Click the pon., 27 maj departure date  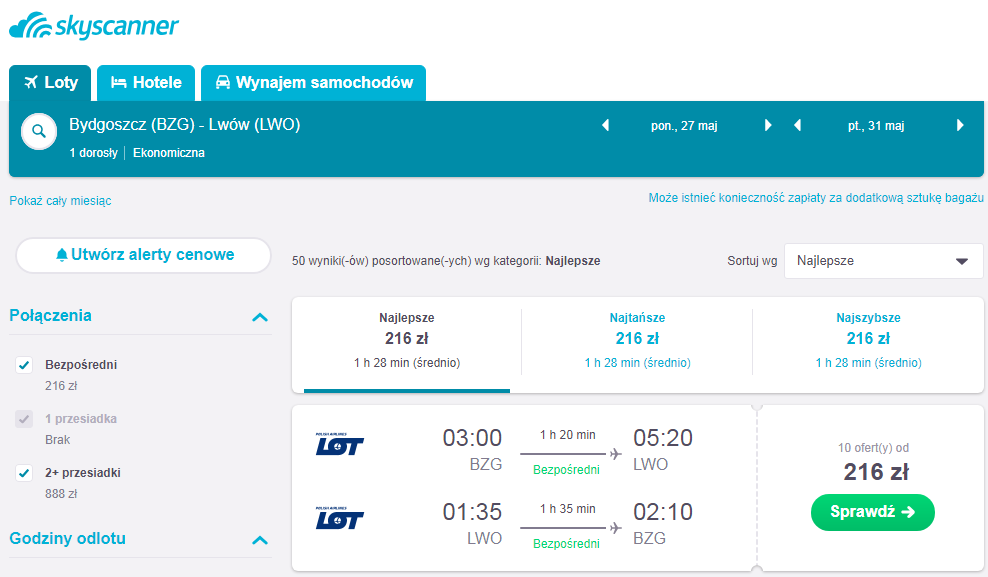tap(684, 126)
